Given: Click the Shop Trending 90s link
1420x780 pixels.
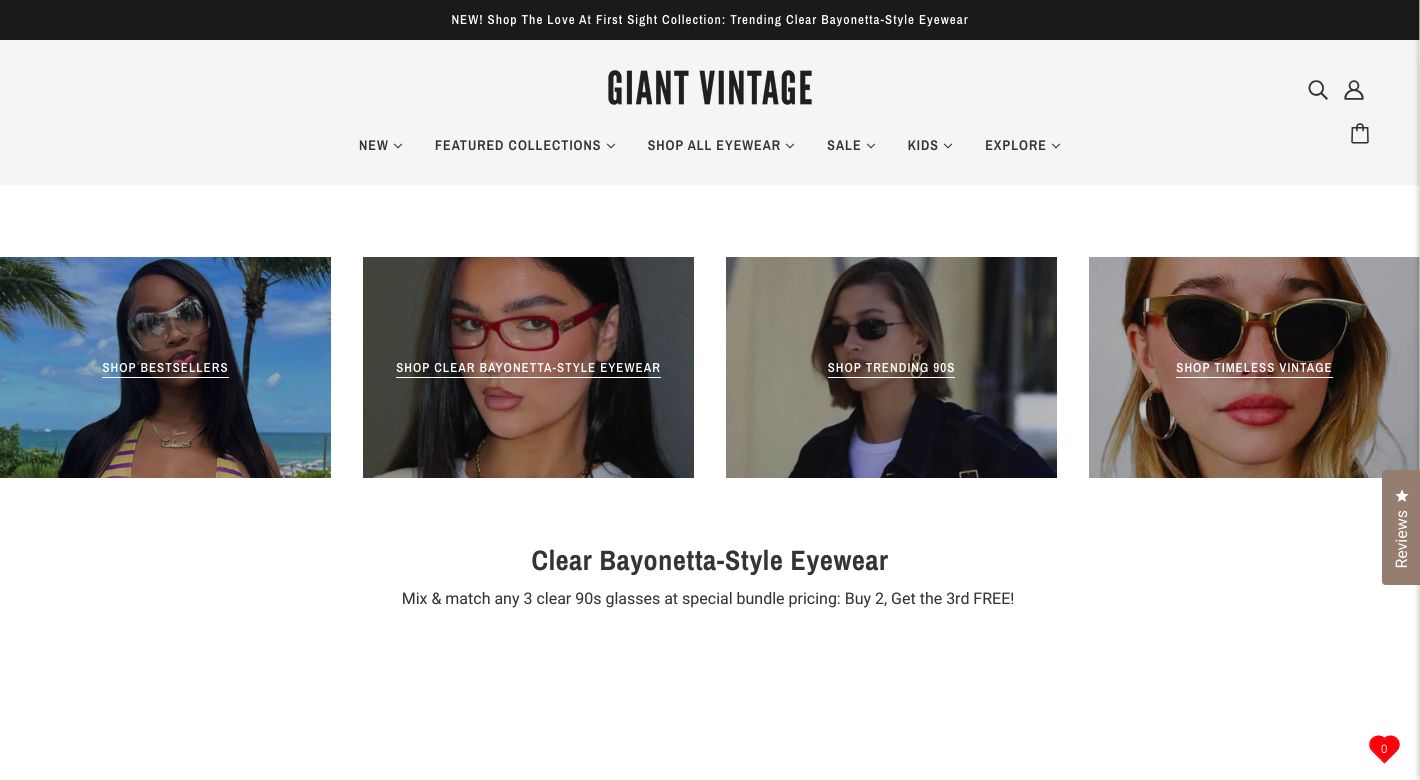Looking at the screenshot, I should [891, 368].
